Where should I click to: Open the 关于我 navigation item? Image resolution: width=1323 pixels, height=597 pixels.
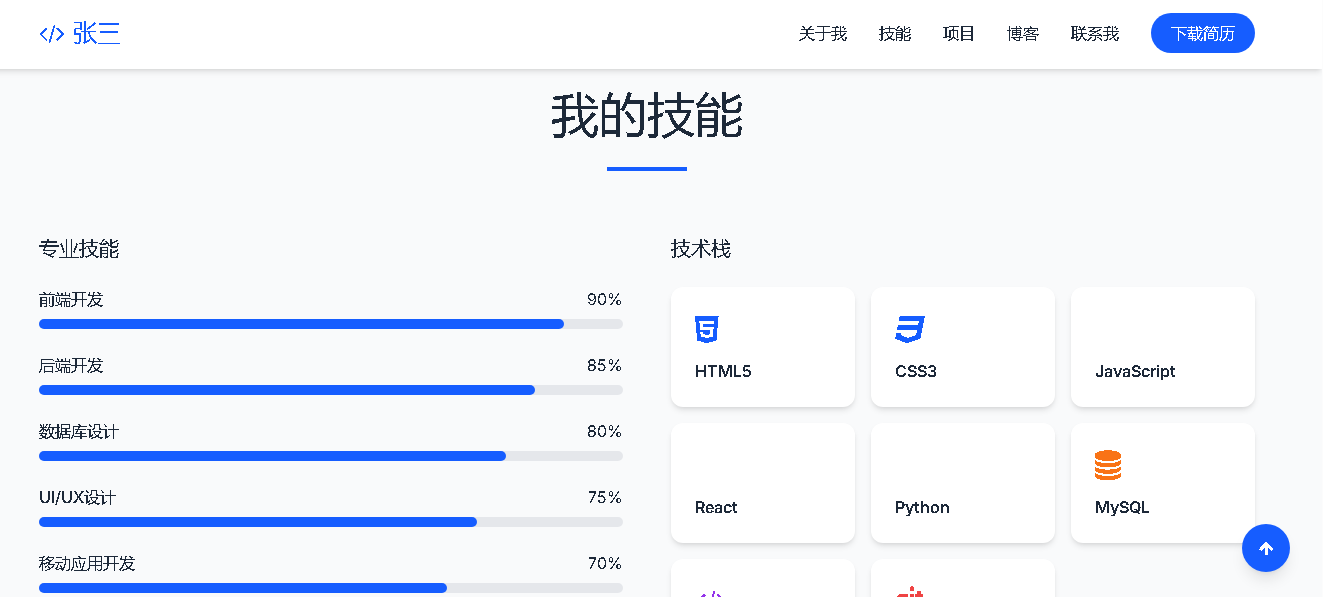tap(822, 34)
